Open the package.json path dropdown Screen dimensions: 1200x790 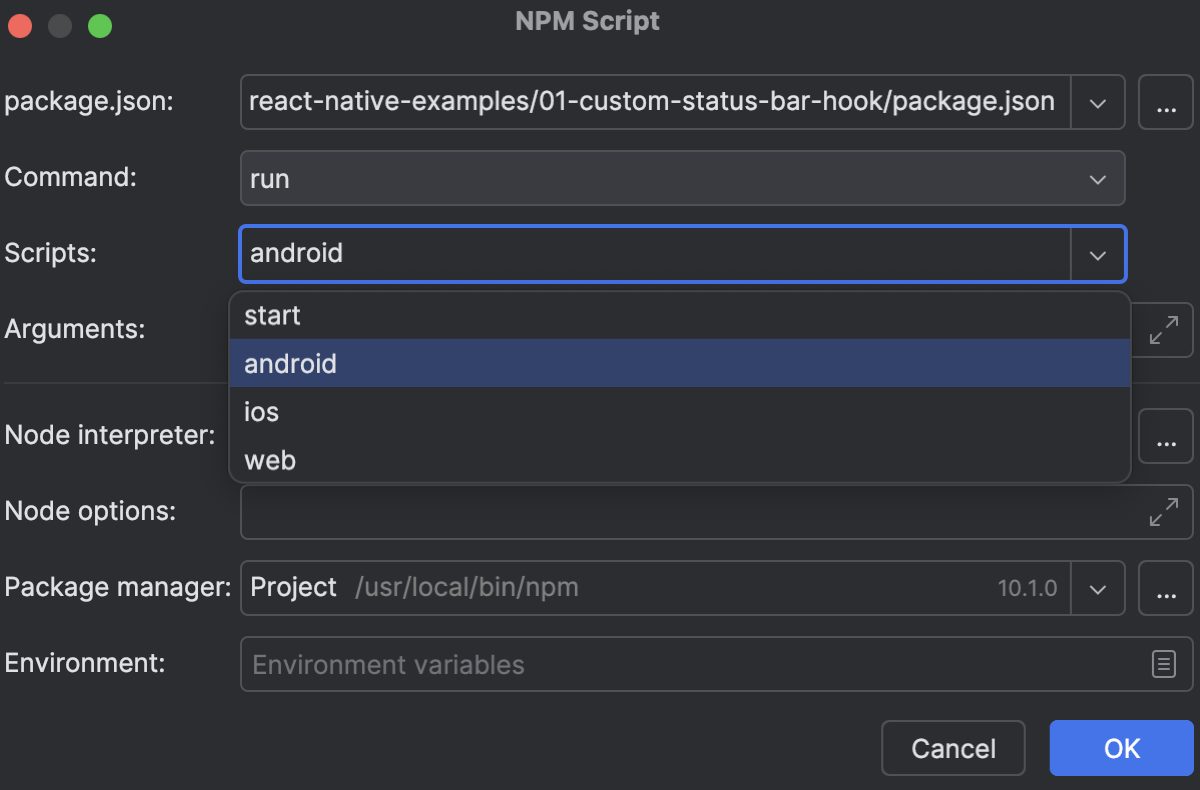point(1098,102)
